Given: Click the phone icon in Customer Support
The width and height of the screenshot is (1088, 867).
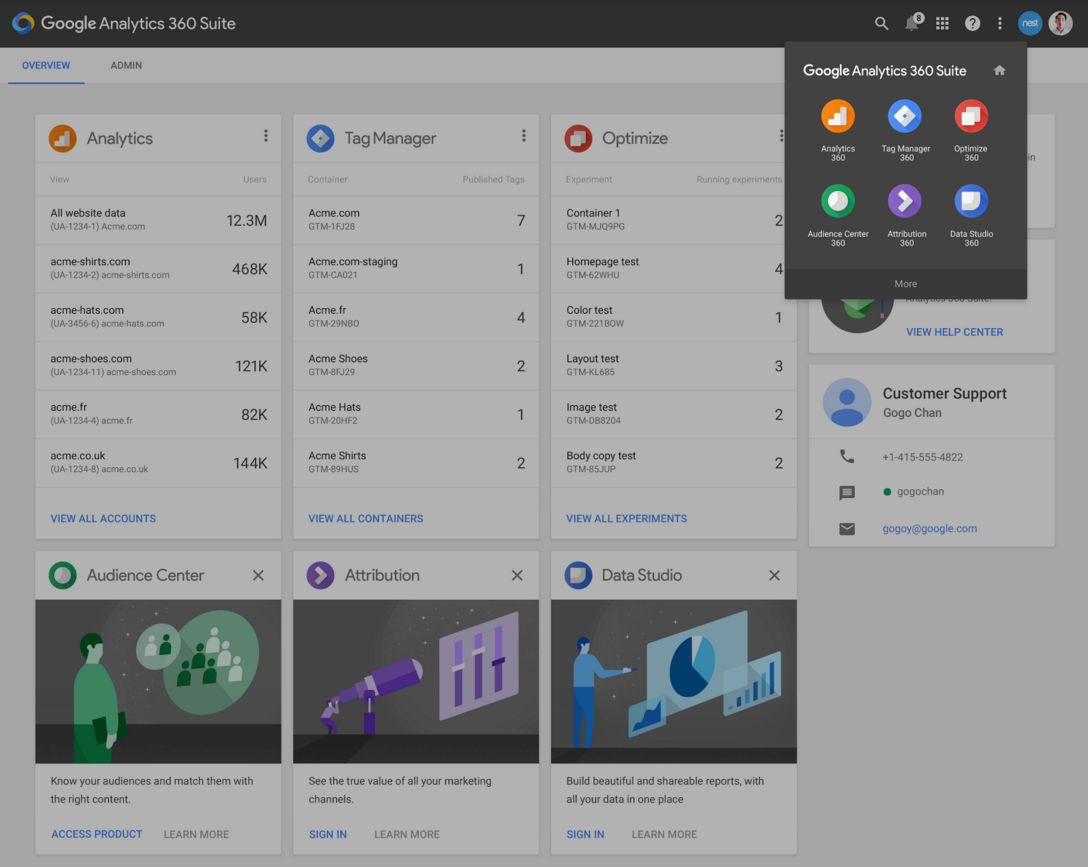Looking at the screenshot, I should coord(847,456).
